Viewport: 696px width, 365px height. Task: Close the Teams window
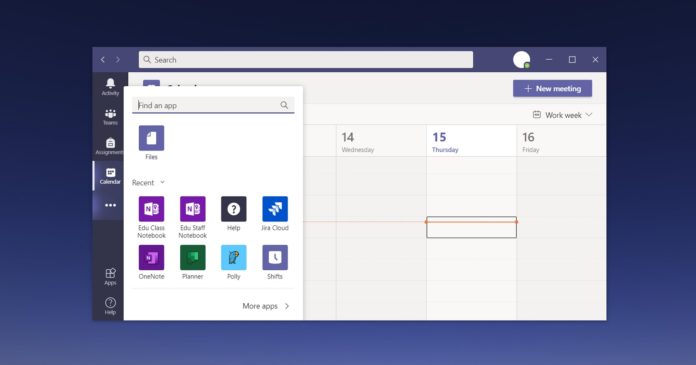click(595, 60)
